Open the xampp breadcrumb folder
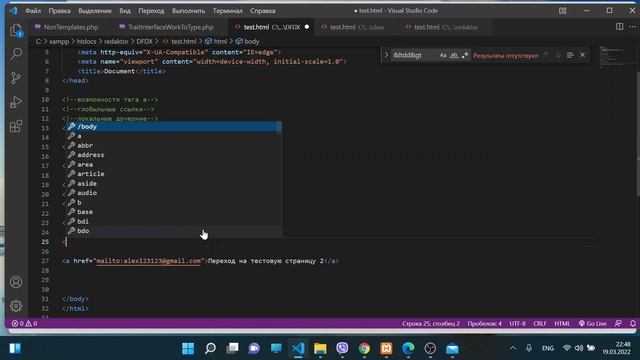 59,41
